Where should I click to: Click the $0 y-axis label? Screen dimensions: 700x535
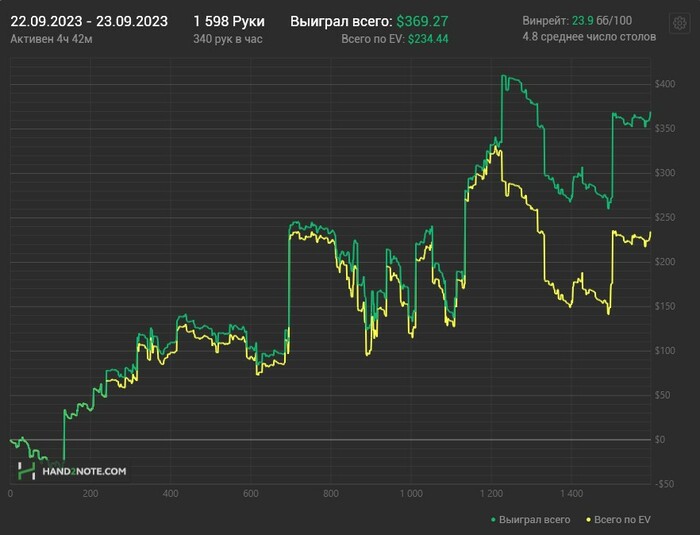pos(660,439)
